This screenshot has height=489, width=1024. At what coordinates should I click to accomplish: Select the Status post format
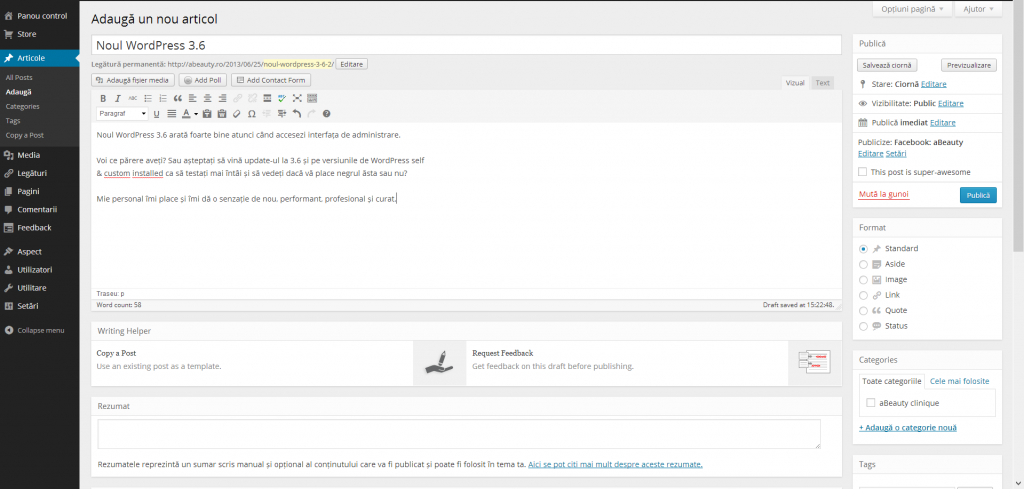point(863,326)
